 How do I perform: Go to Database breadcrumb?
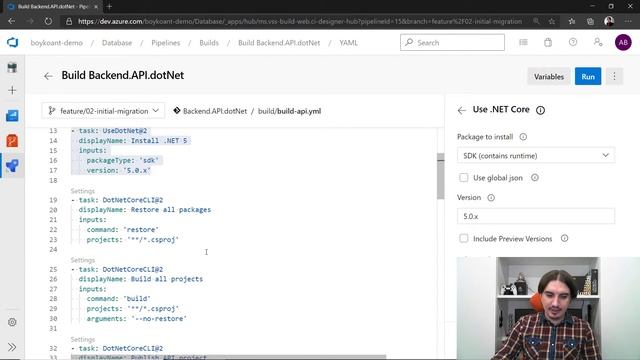pyautogui.click(x=117, y=42)
